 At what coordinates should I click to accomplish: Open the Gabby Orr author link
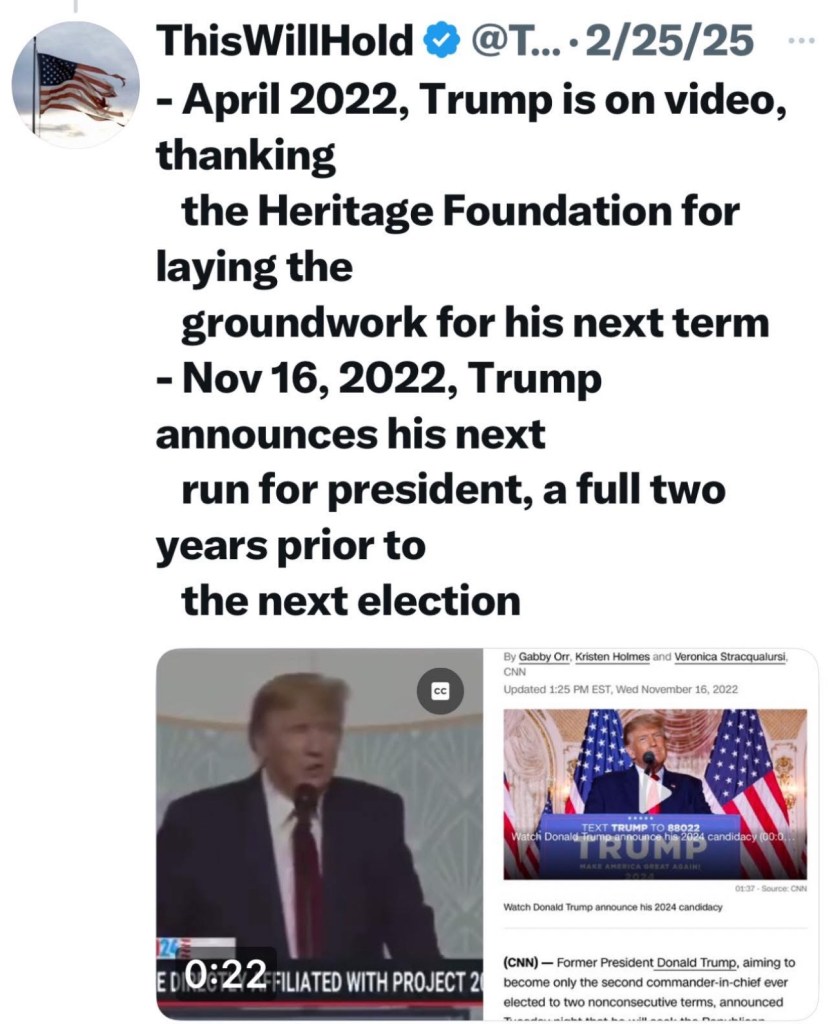pyautogui.click(x=544, y=657)
